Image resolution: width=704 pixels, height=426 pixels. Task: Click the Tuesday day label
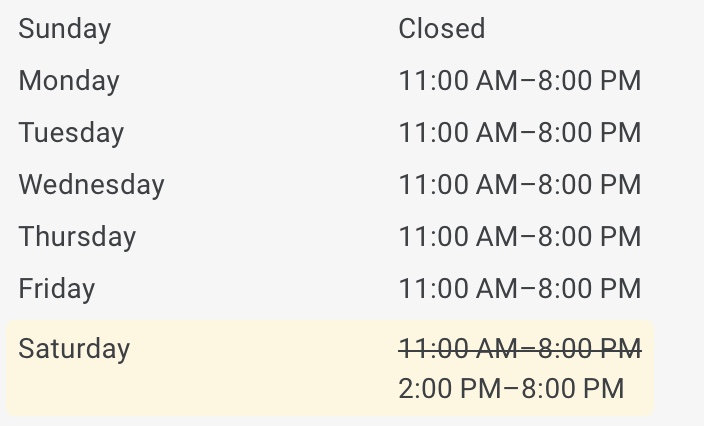coord(71,133)
